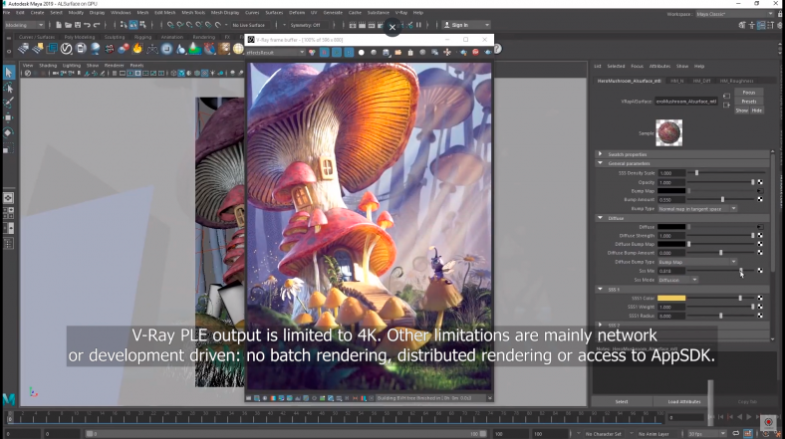Click the go to input connection icon

[726, 96]
